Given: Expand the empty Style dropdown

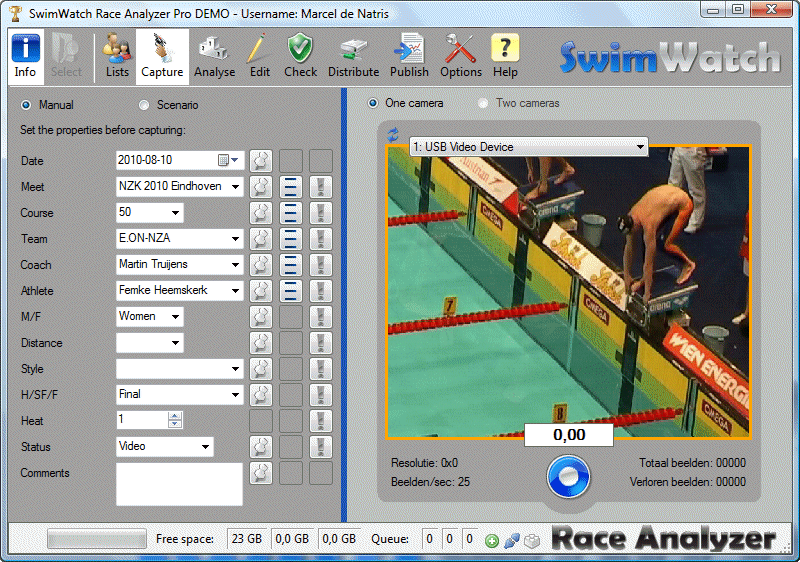Looking at the screenshot, I should click(235, 369).
